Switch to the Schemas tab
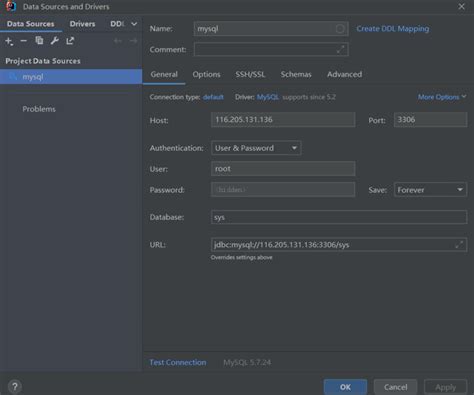474x395 pixels. pyautogui.click(x=296, y=74)
